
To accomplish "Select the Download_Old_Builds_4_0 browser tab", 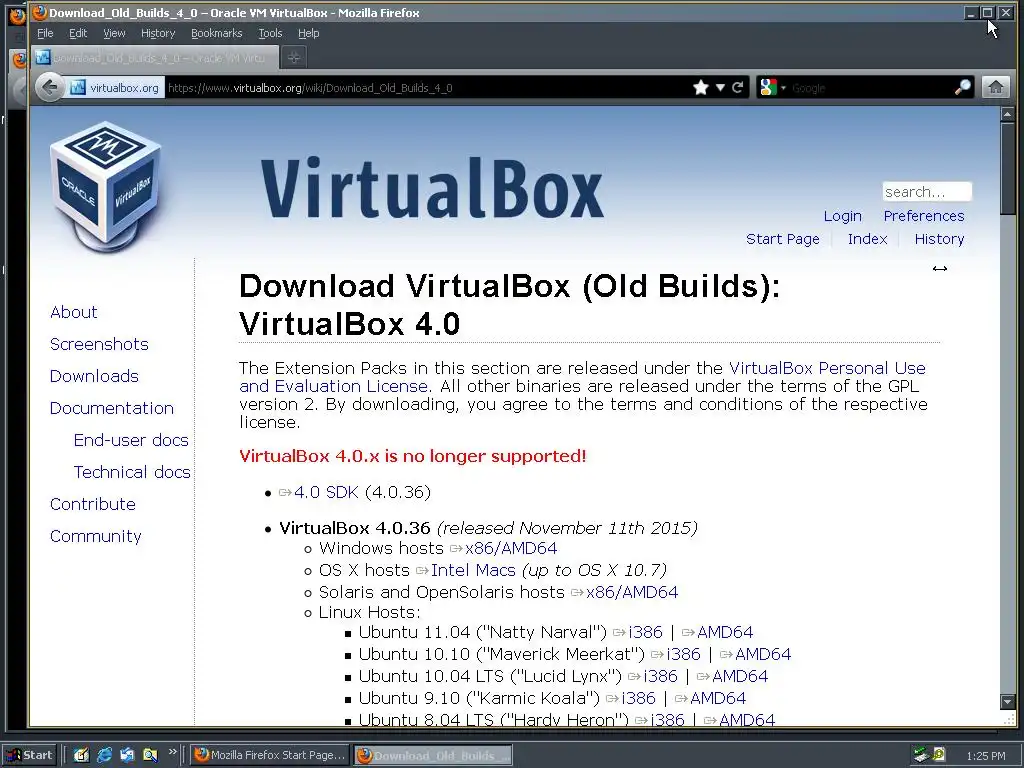I will [x=154, y=57].
